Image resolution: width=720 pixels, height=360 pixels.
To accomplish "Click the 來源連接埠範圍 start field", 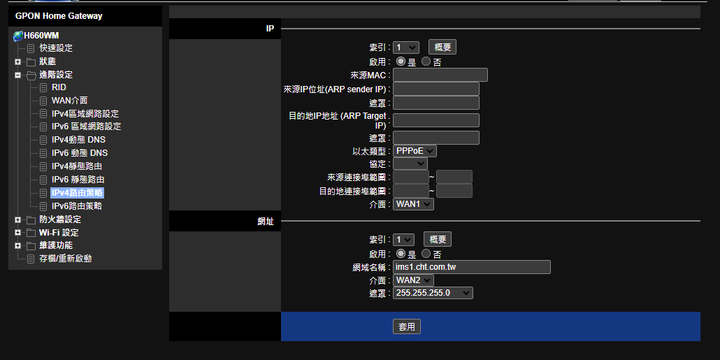I will click(x=411, y=177).
